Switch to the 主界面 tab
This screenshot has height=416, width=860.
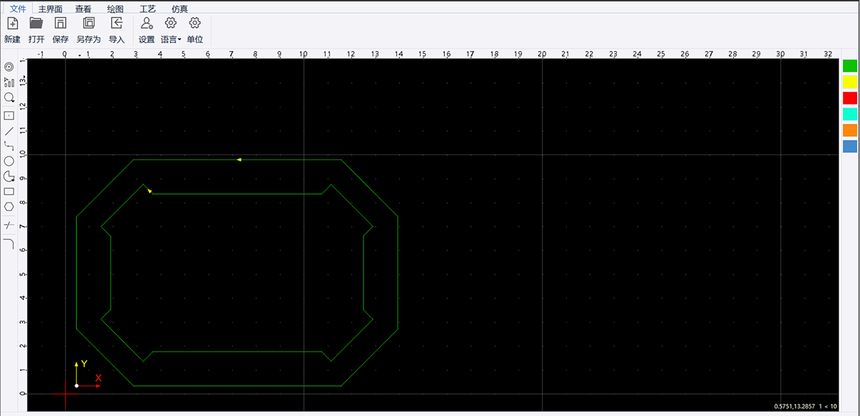(x=50, y=9)
